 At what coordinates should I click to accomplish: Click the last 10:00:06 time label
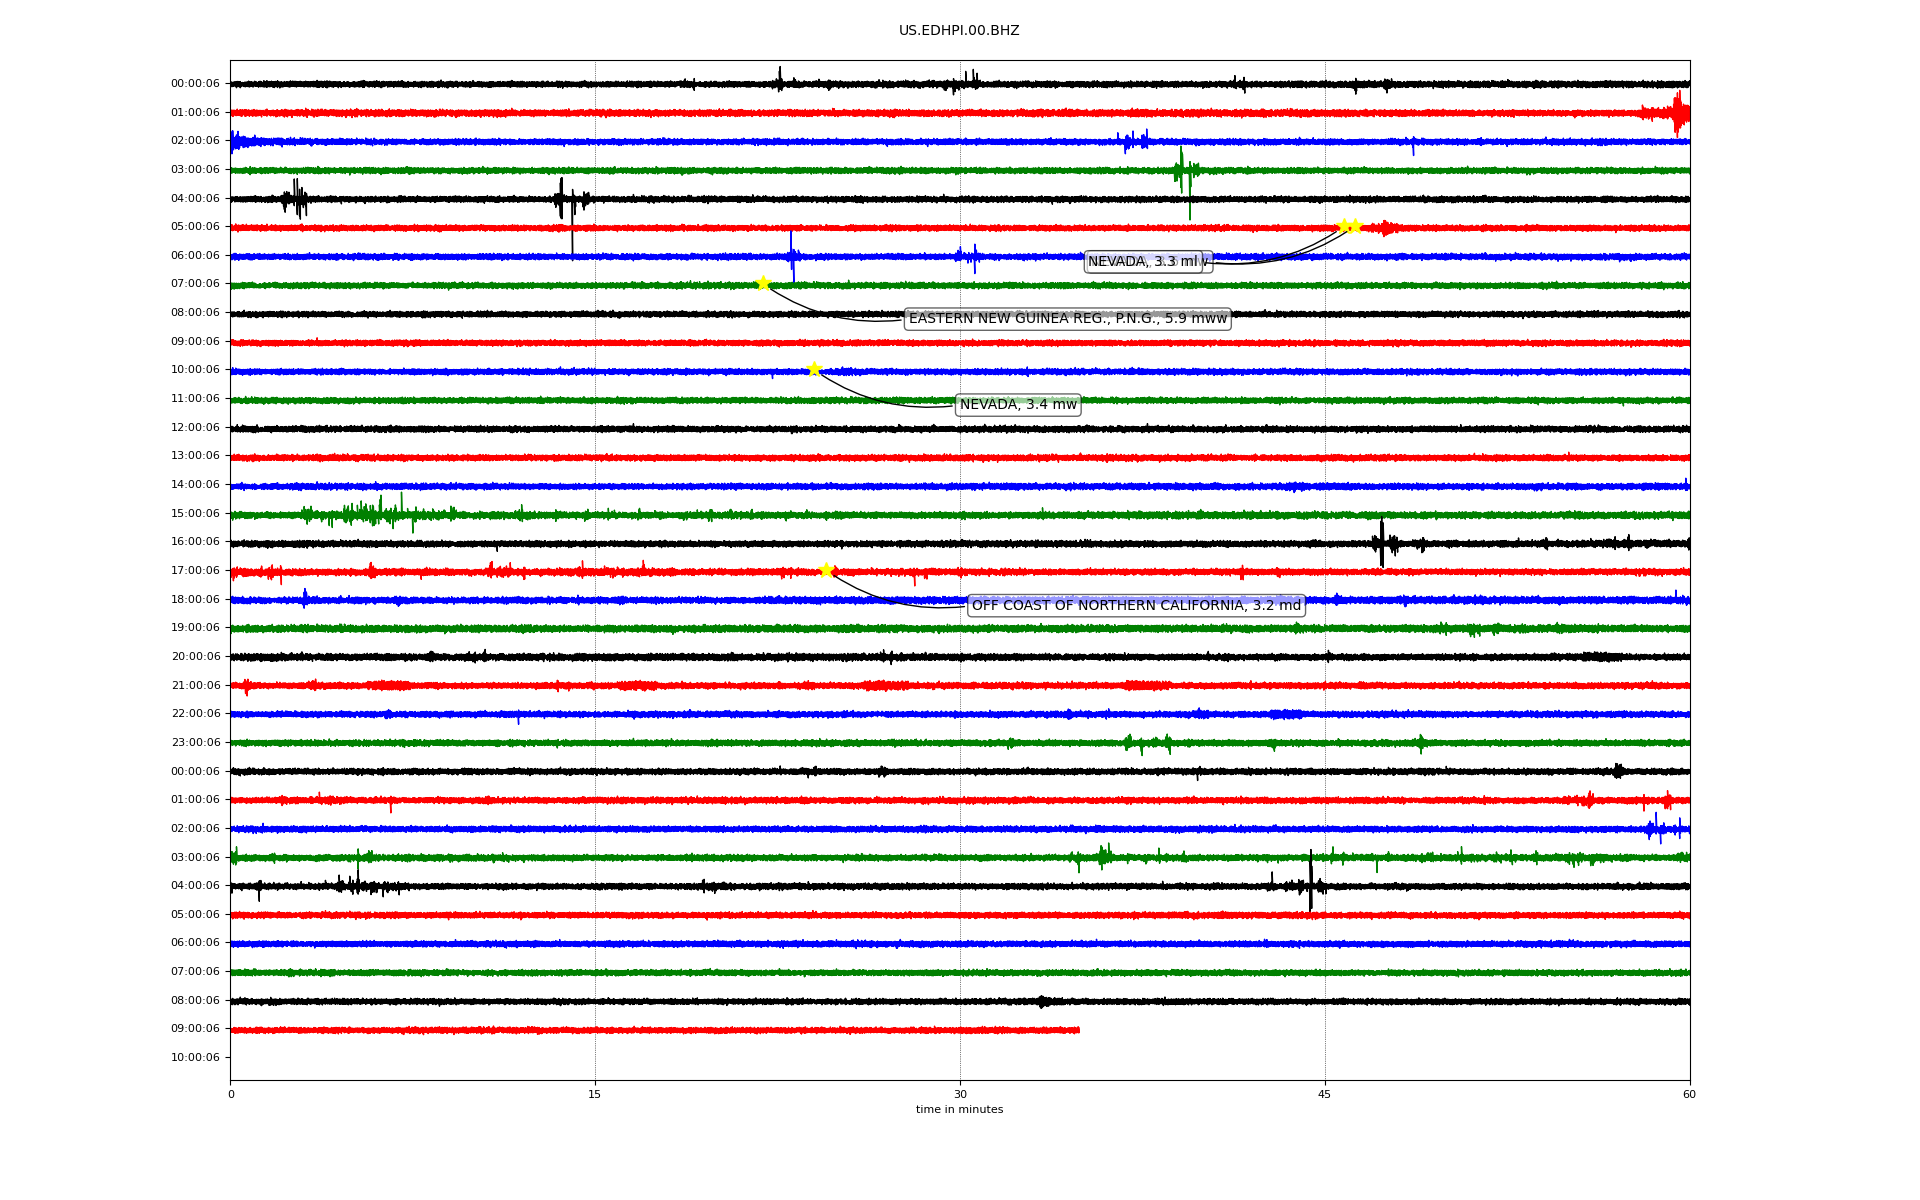(x=195, y=1058)
